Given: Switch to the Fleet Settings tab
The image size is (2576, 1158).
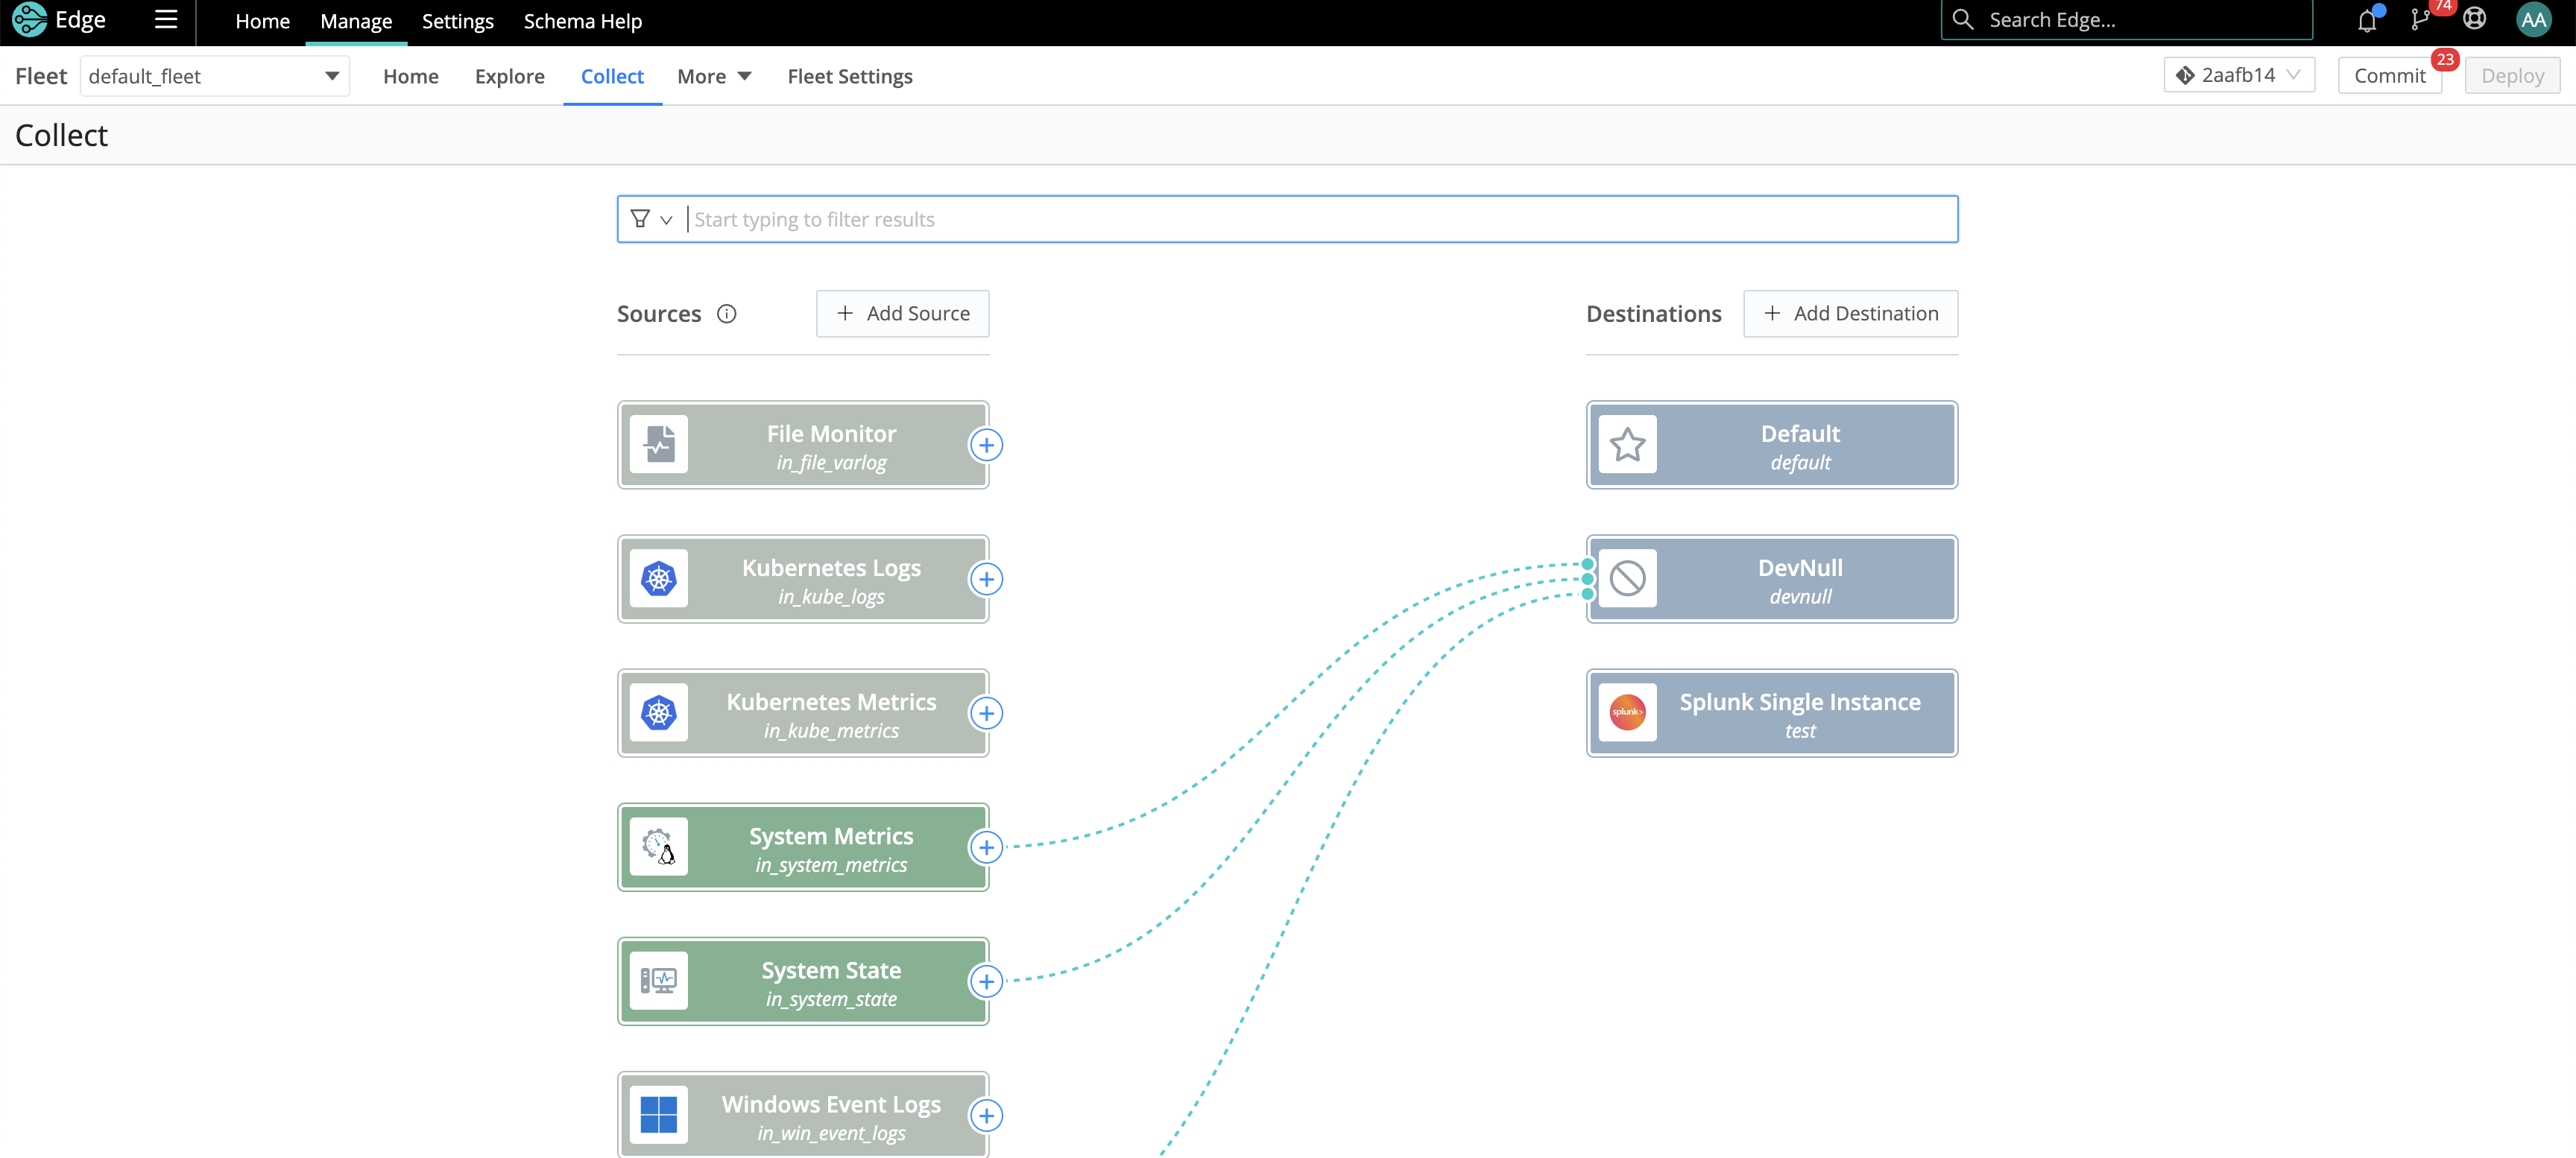Looking at the screenshot, I should click(849, 75).
